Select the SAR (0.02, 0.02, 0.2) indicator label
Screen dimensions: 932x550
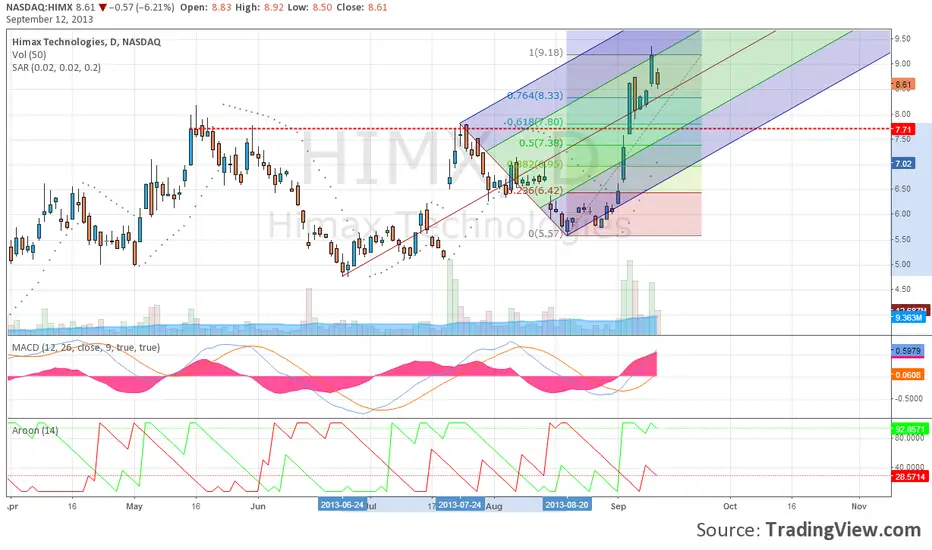[56, 68]
